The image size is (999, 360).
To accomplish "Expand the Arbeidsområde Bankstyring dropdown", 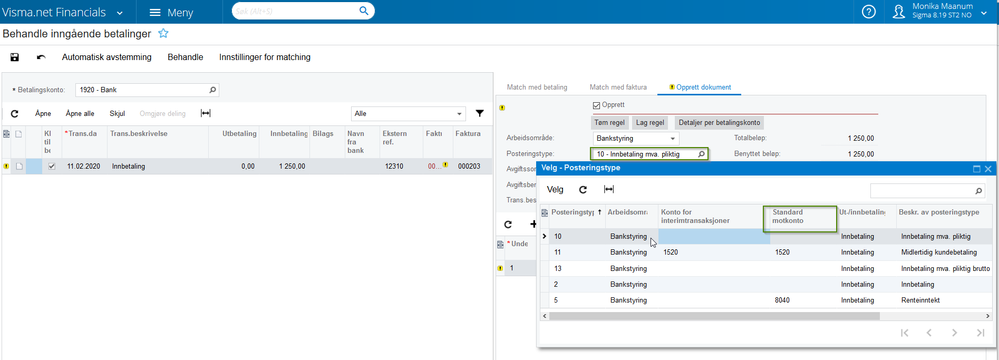I will point(636,138).
